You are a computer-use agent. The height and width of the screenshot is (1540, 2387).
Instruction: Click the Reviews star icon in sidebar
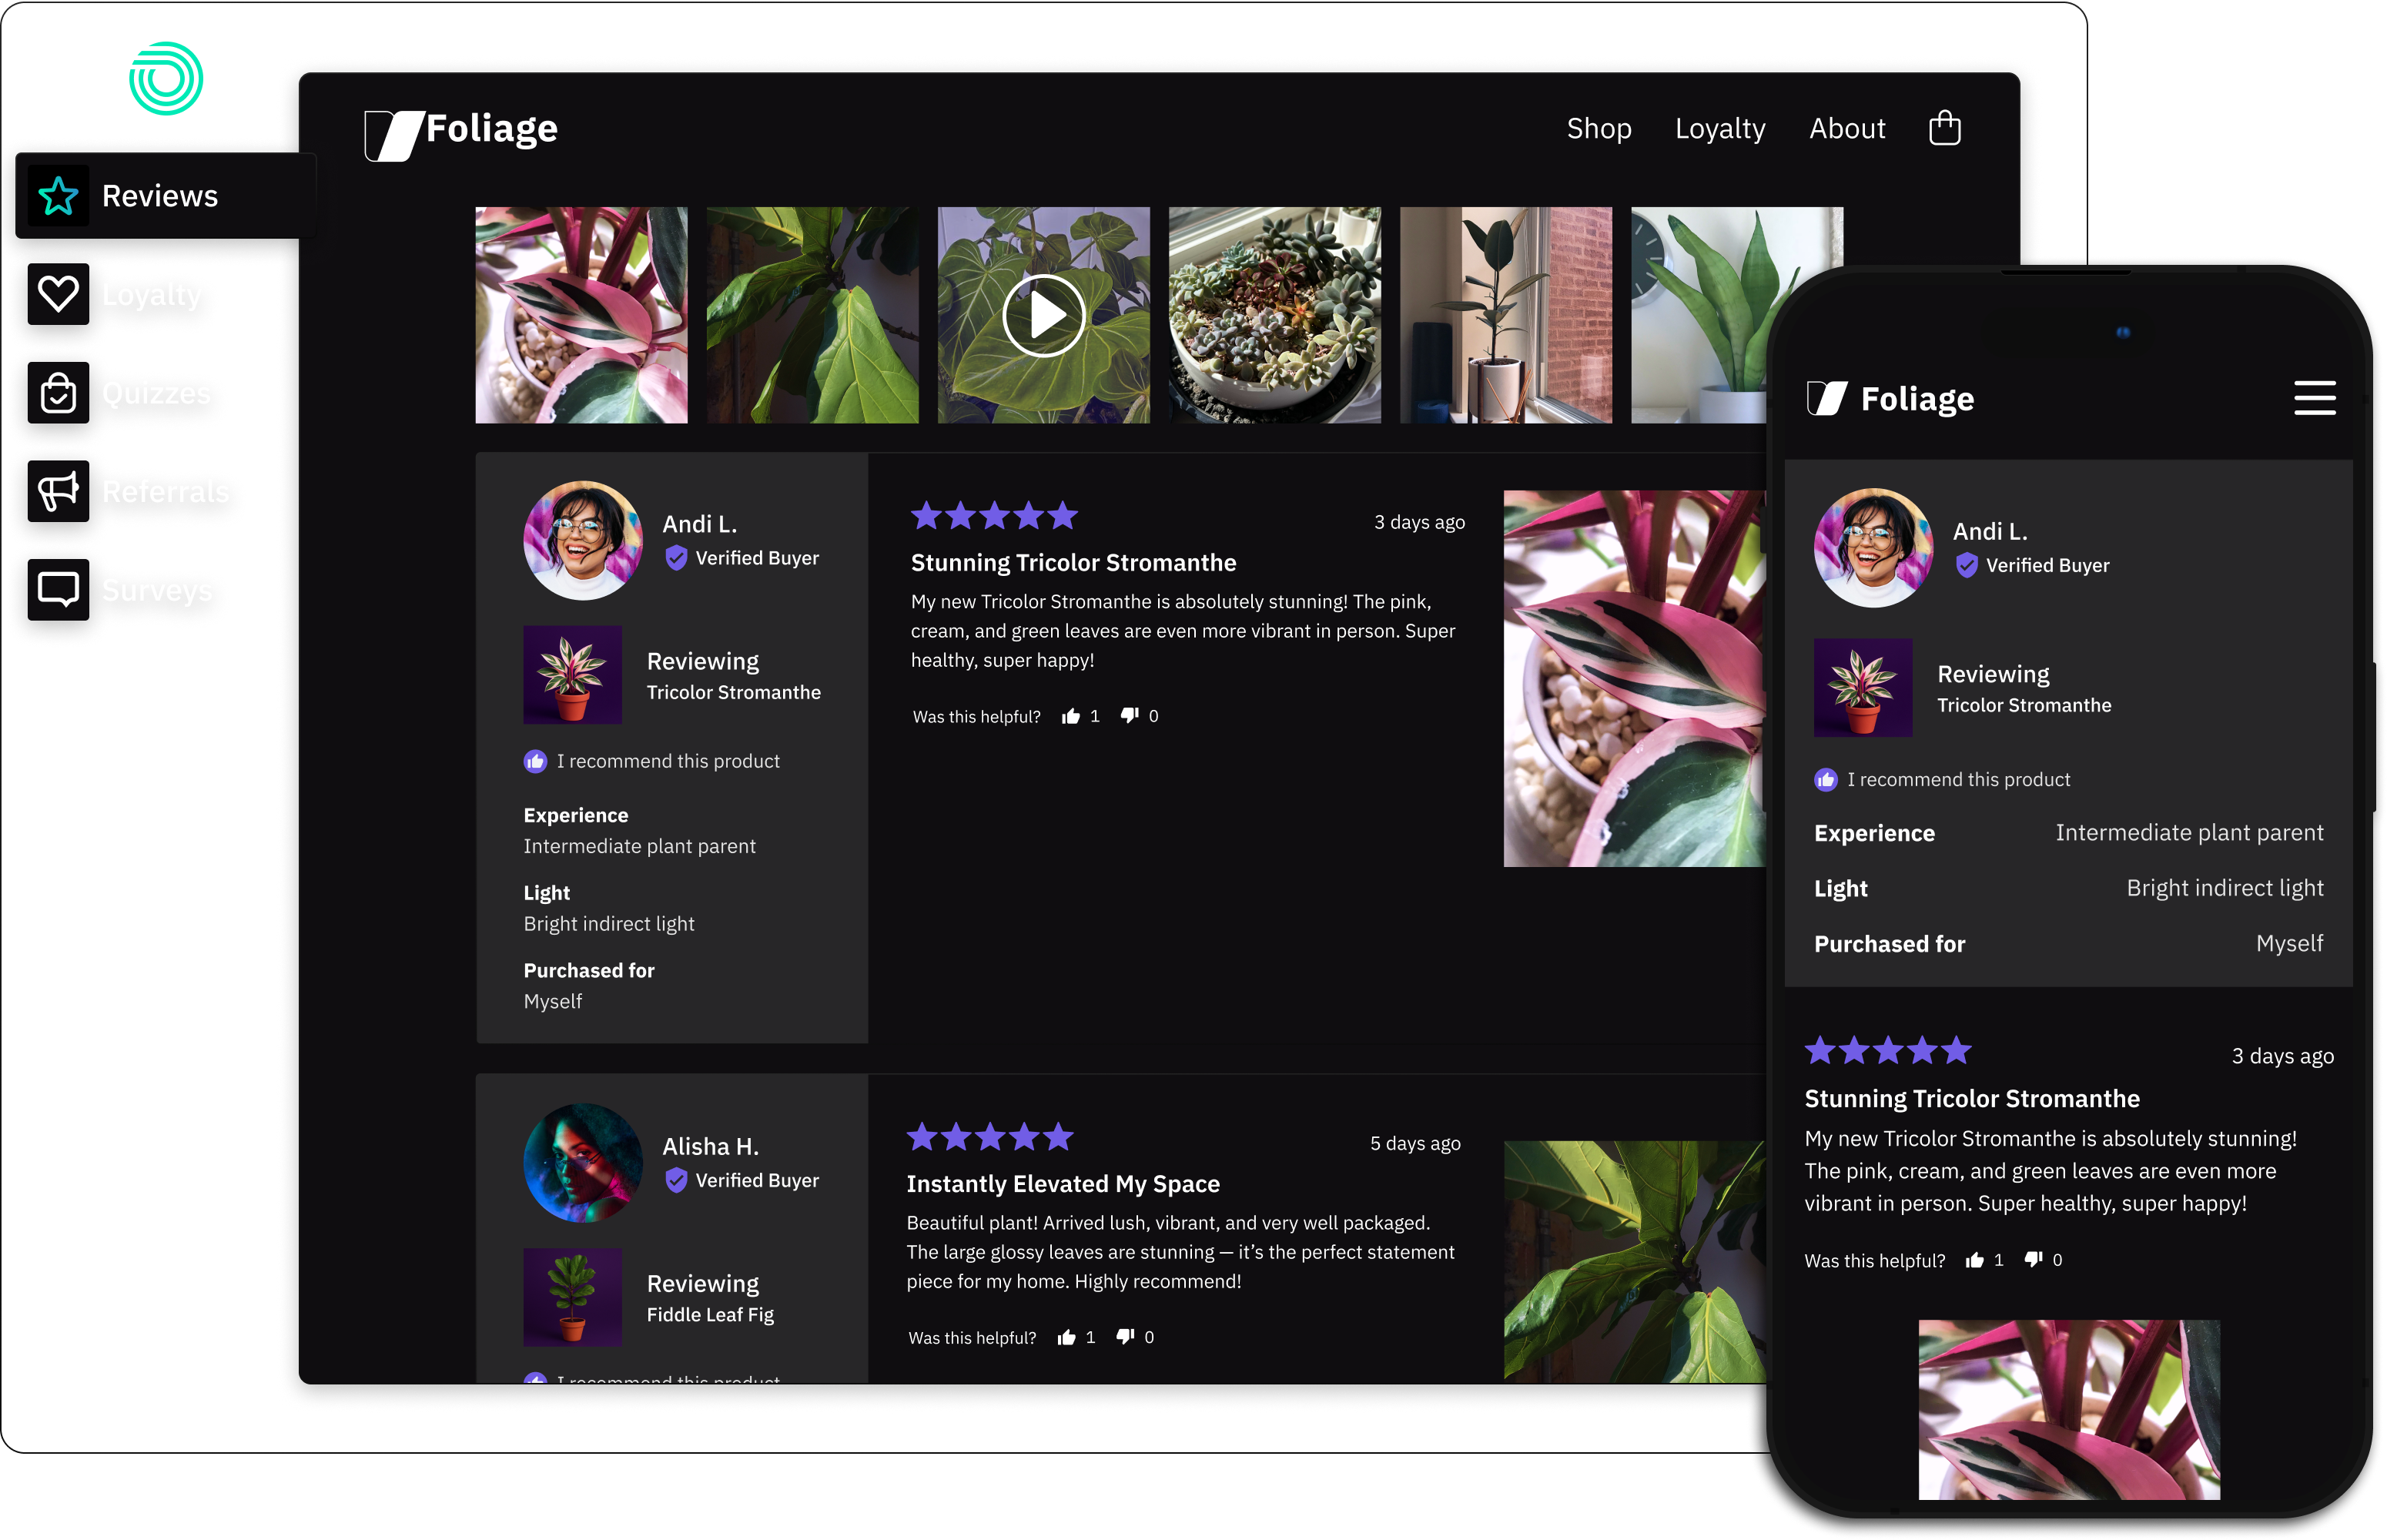click(x=58, y=196)
